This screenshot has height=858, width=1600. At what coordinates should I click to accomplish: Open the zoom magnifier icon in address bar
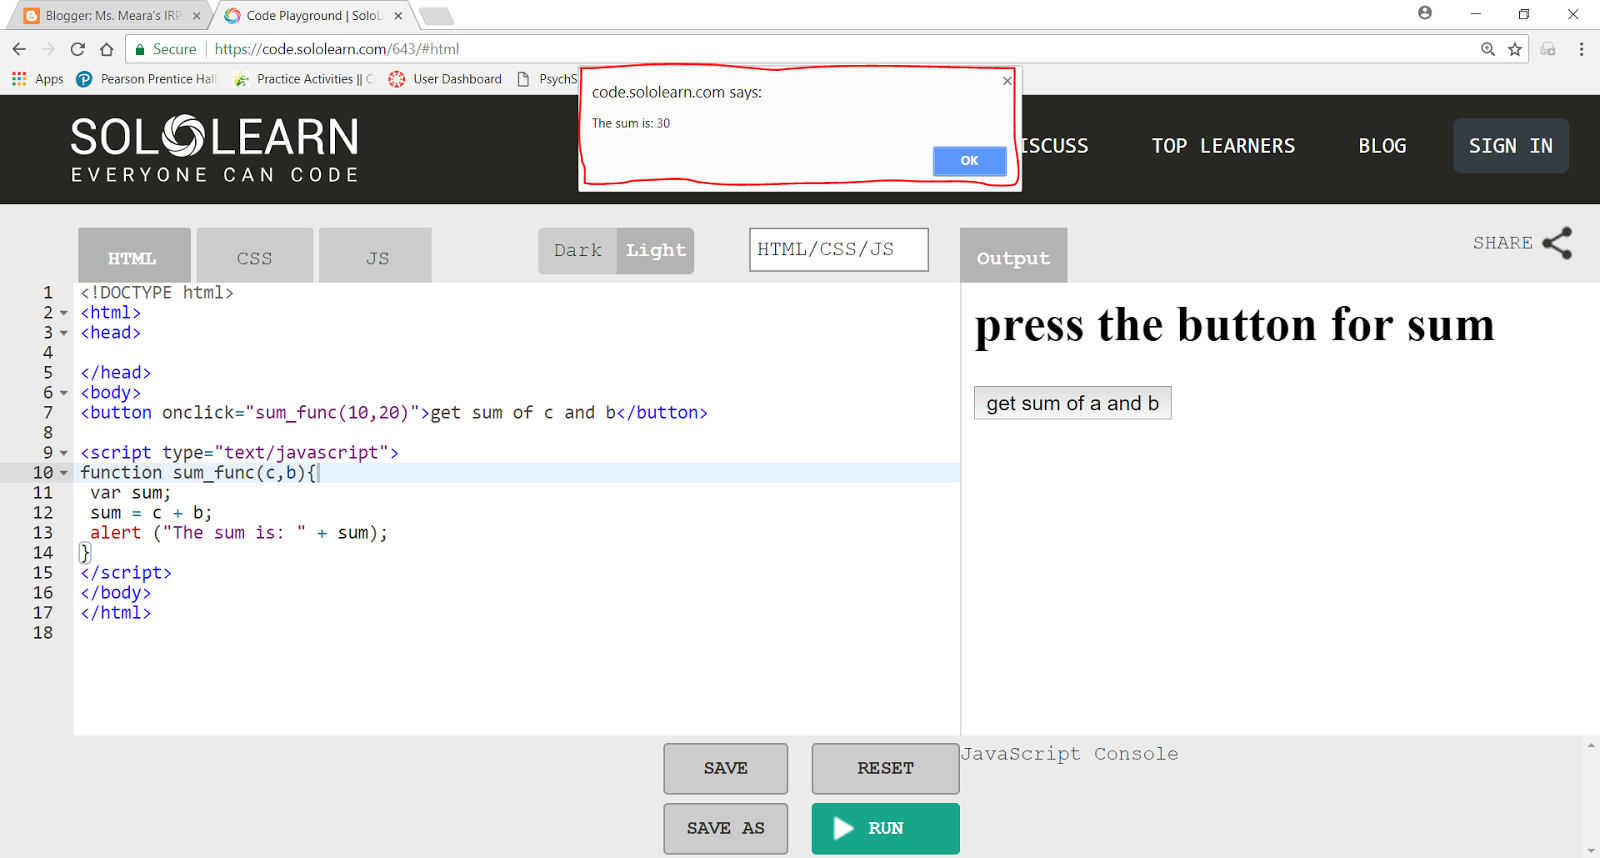tap(1488, 49)
